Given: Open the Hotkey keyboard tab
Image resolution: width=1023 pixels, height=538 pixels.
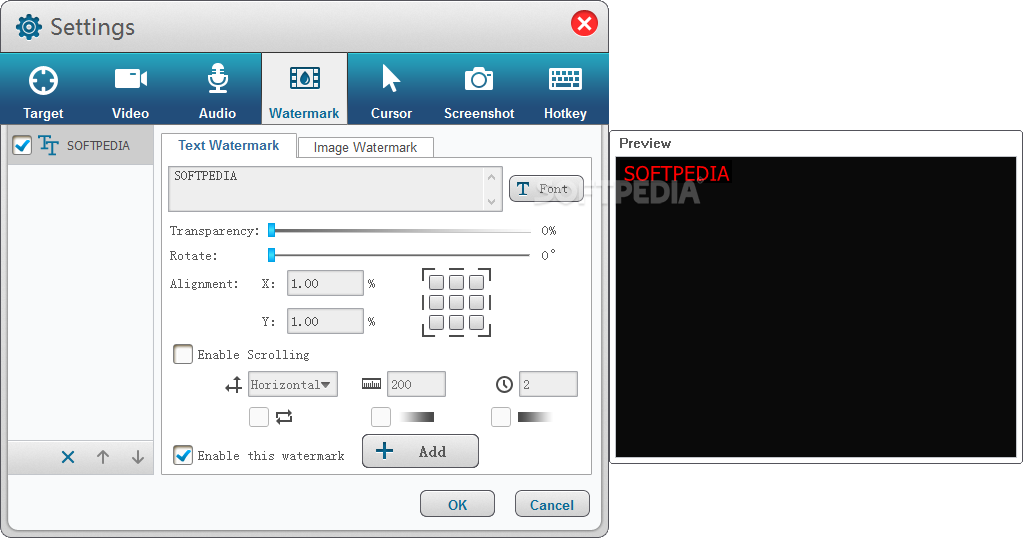Looking at the screenshot, I should [565, 92].
